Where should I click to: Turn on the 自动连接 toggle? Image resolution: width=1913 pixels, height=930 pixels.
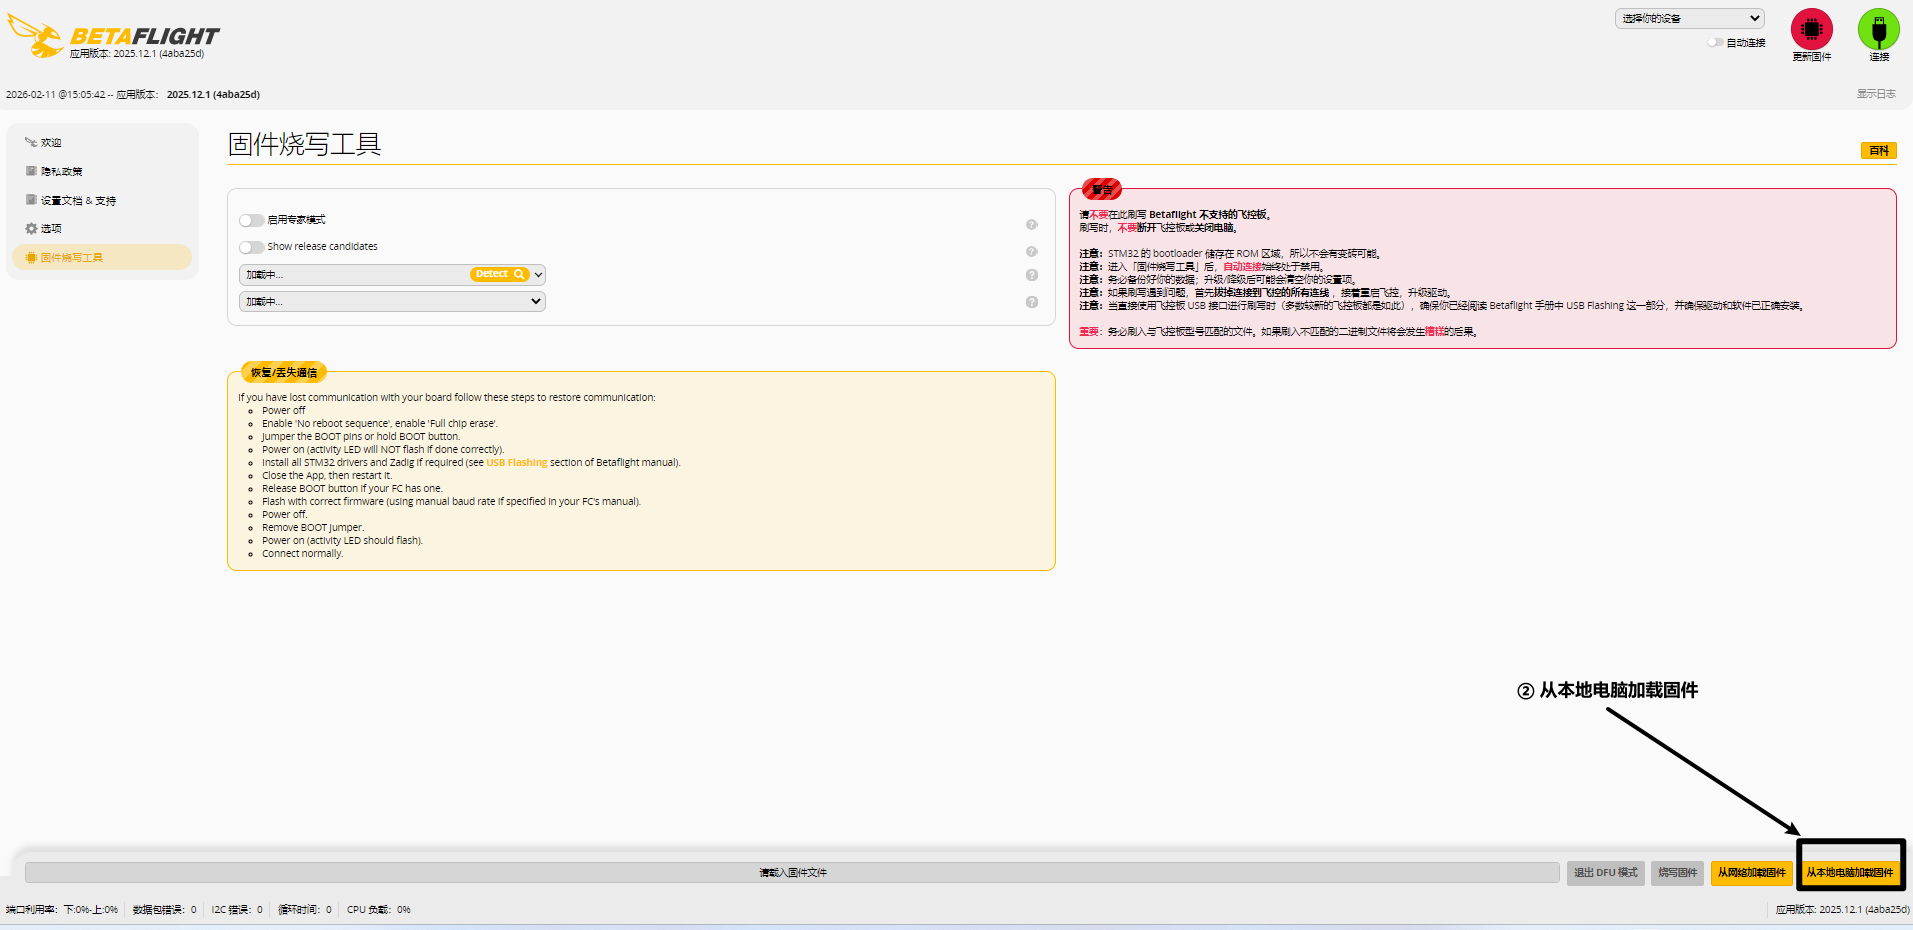(x=1715, y=43)
